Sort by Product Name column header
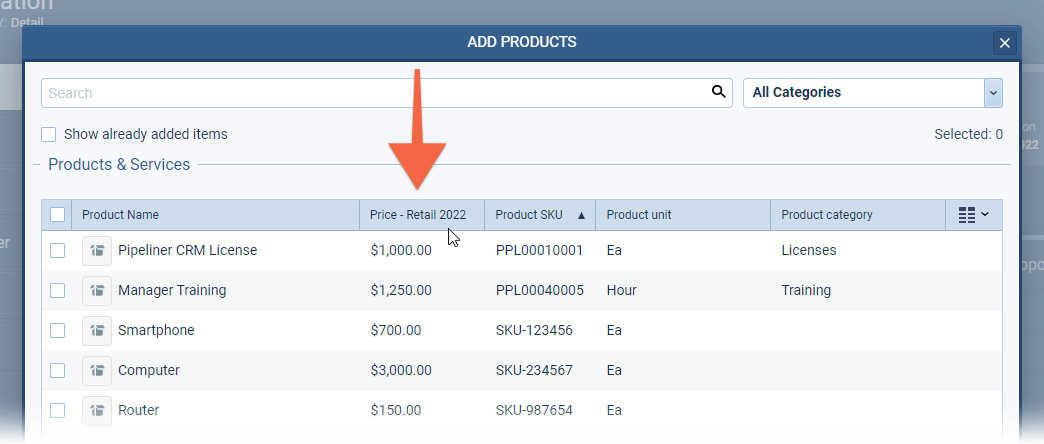The width and height of the screenshot is (1044, 444). click(x=120, y=215)
